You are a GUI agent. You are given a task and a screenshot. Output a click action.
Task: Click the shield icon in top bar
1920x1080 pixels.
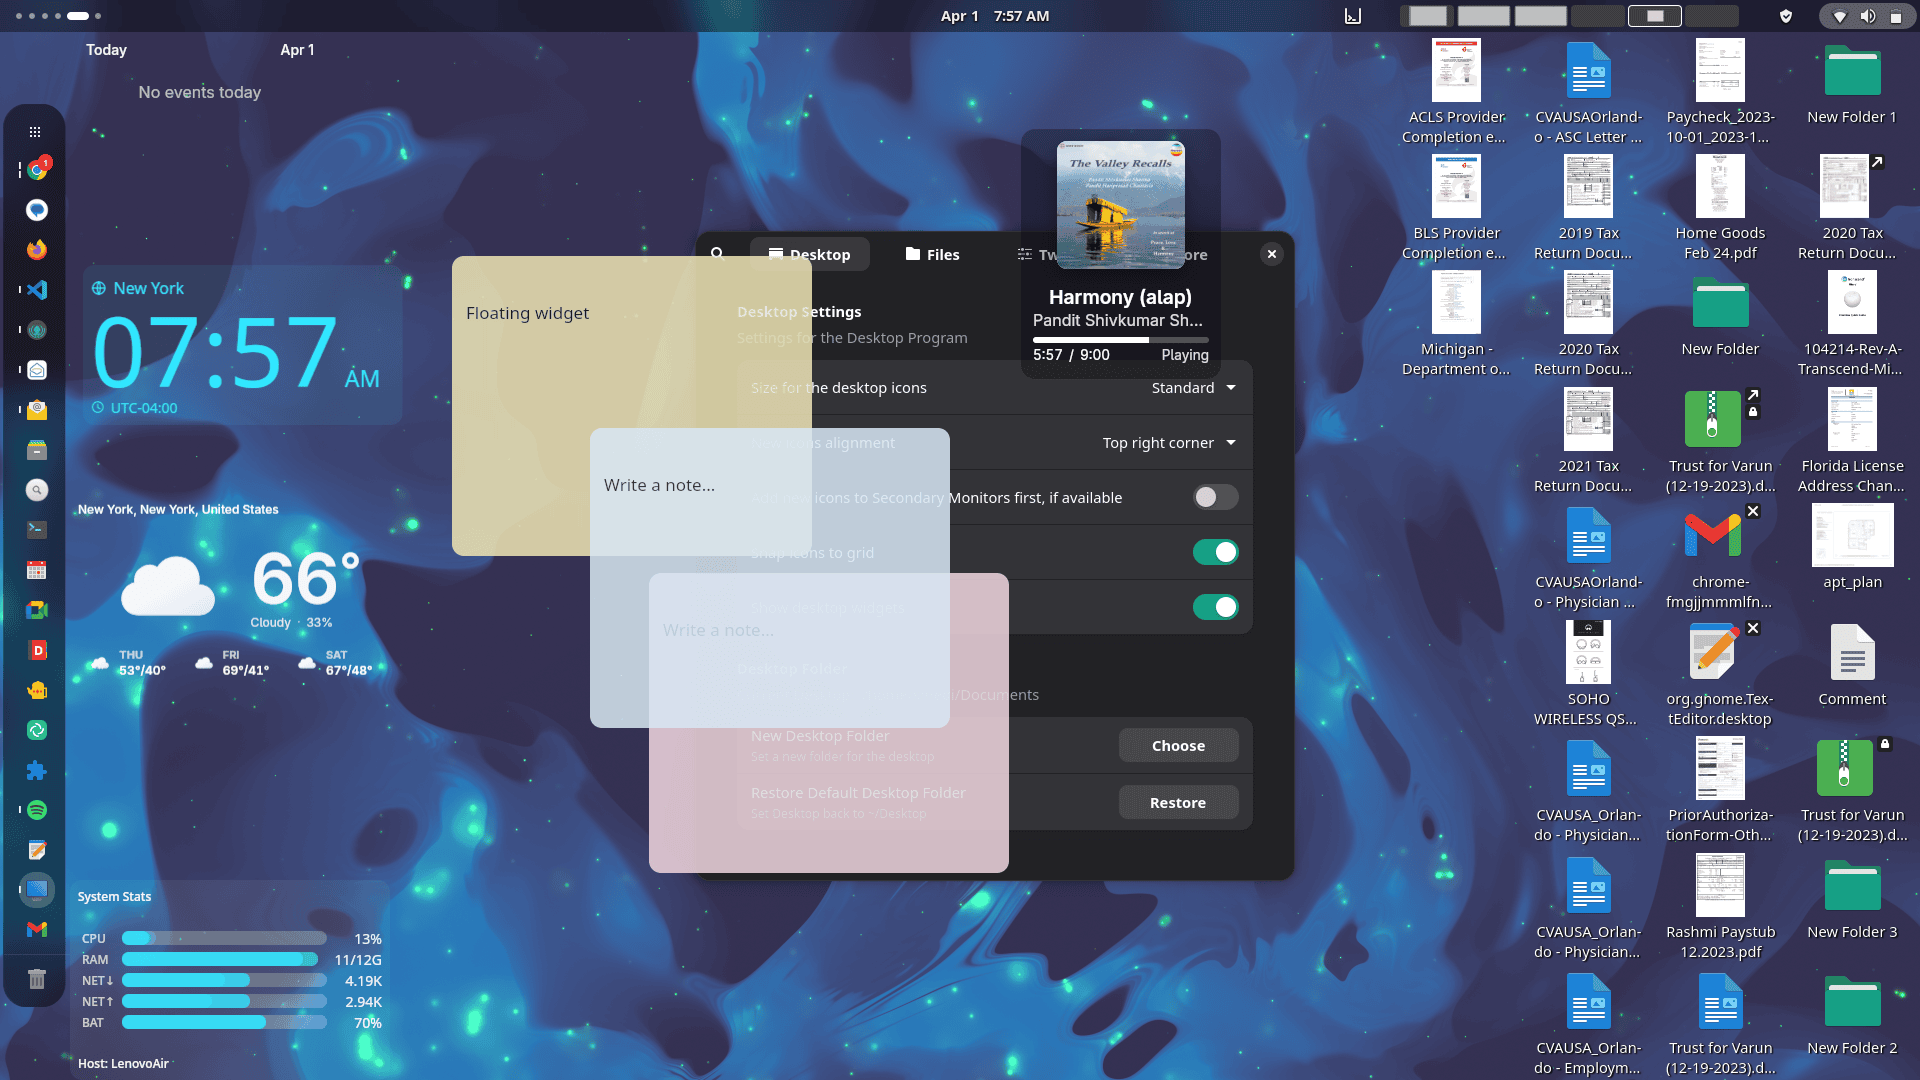tap(1786, 16)
